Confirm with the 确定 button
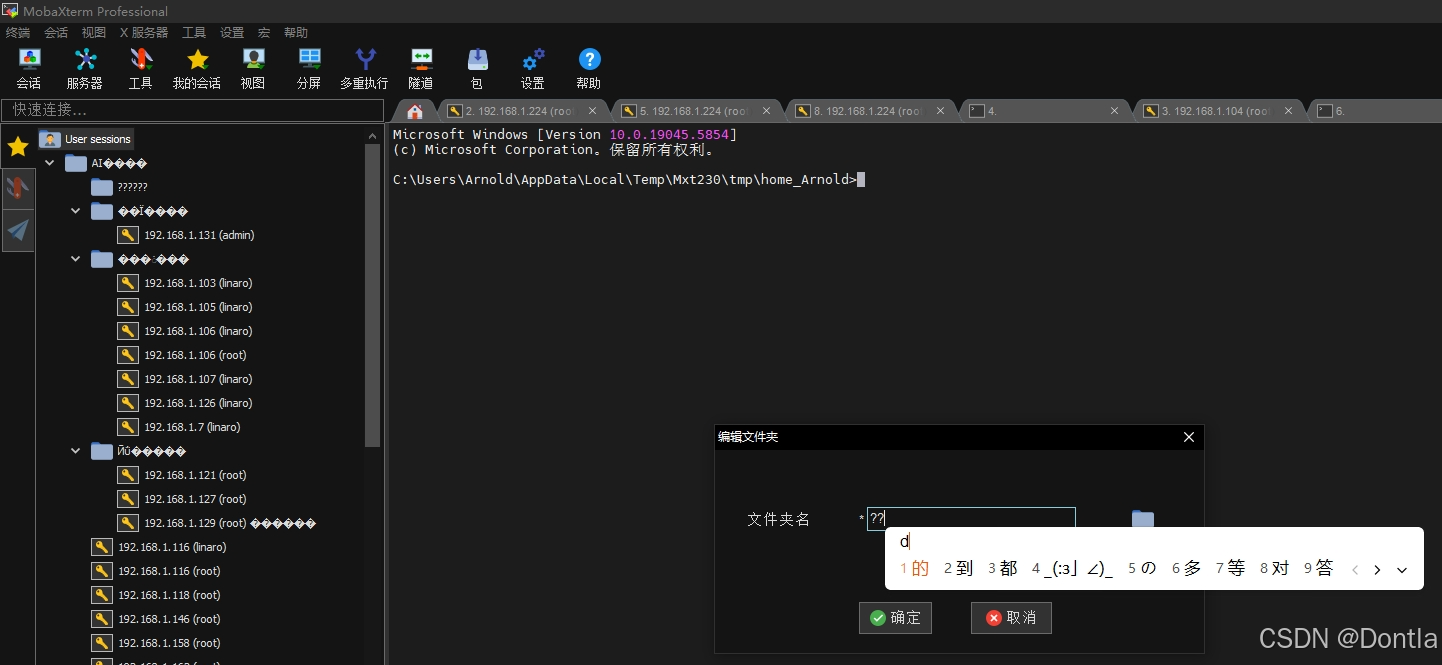Image resolution: width=1442 pixels, height=665 pixels. click(895, 618)
